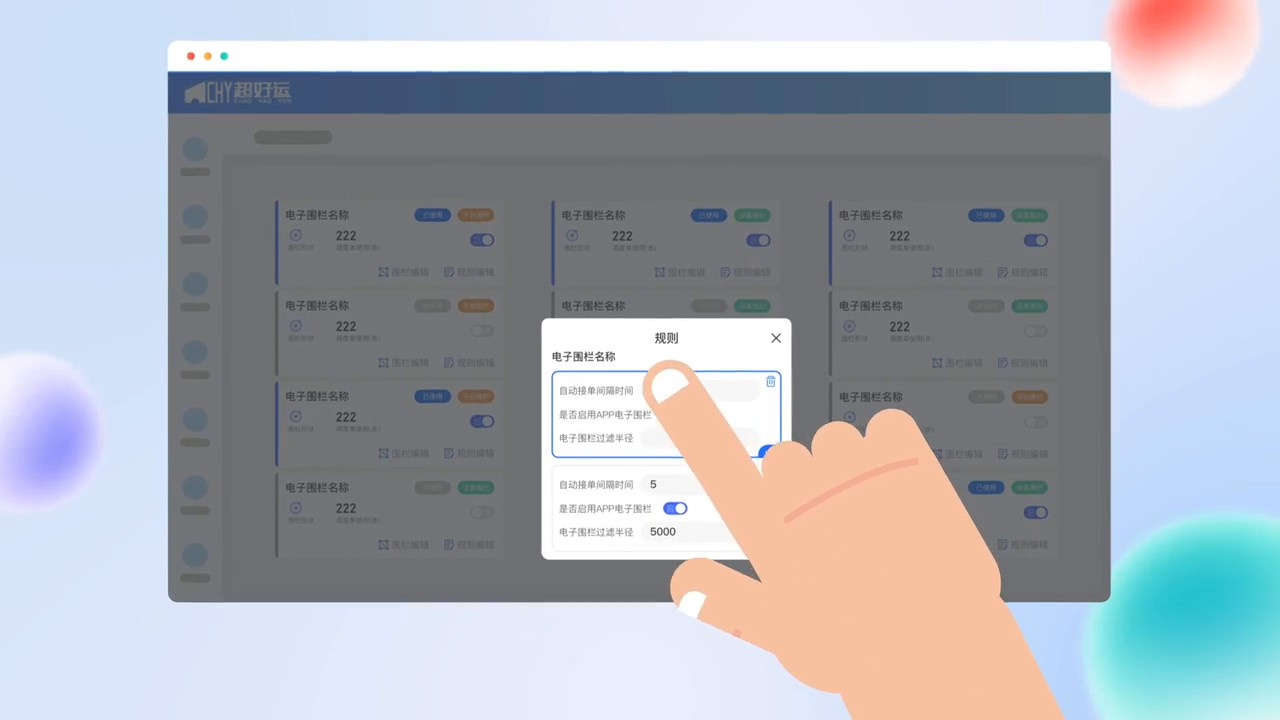This screenshot has height=720, width=1280.
Task: Click the blue 已使用 badge on top-left card
Action: coord(432,215)
